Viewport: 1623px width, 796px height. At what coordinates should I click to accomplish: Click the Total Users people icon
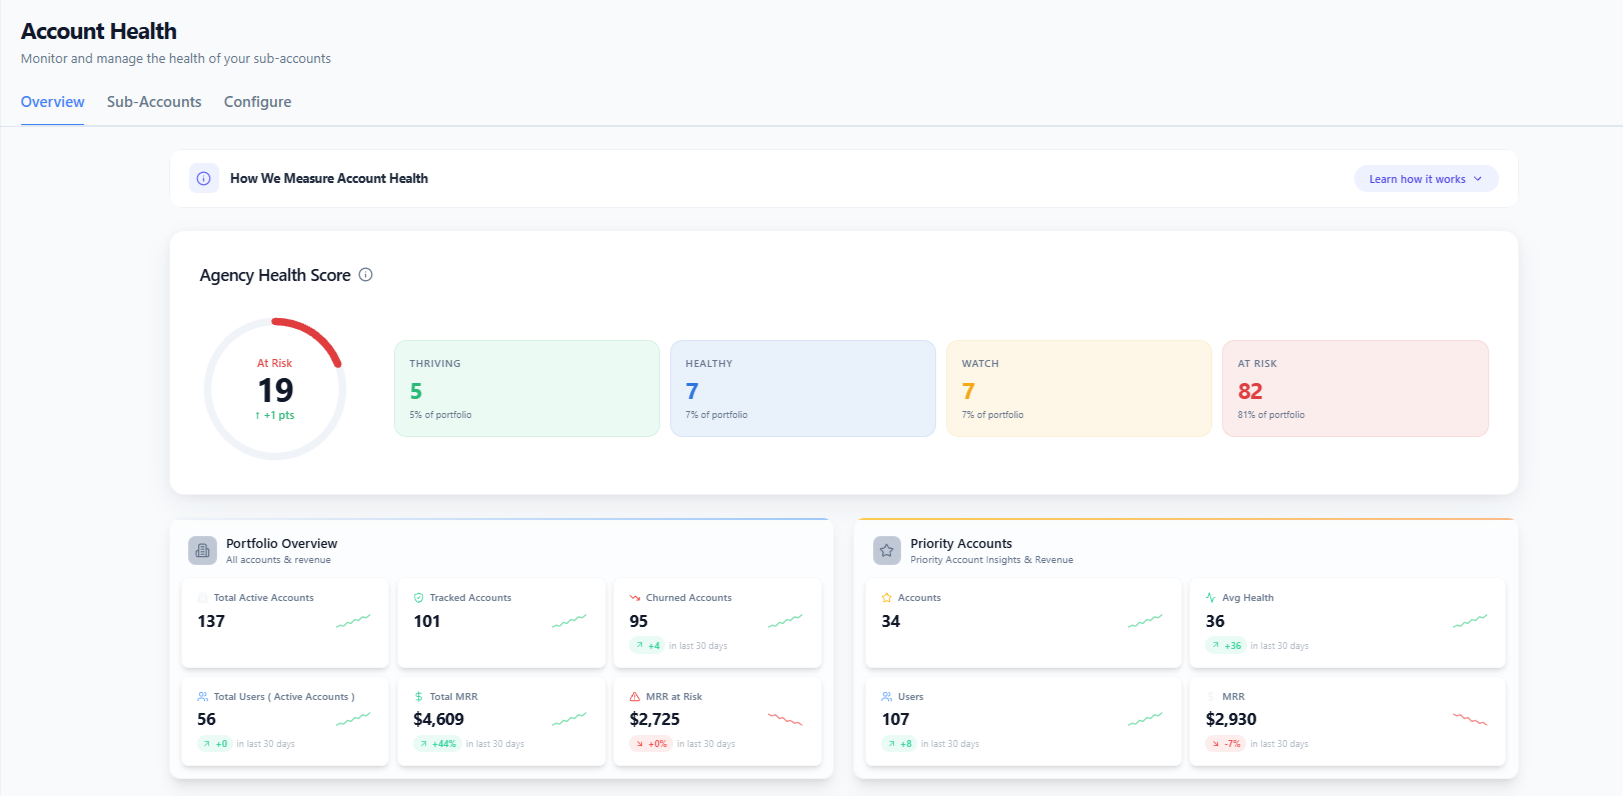pos(203,697)
